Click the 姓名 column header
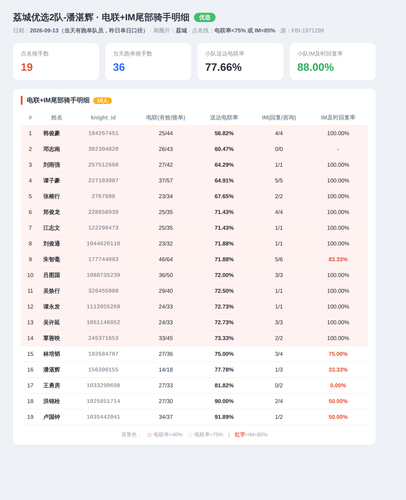Viewport: 406px width, 500px height. [x=57, y=117]
